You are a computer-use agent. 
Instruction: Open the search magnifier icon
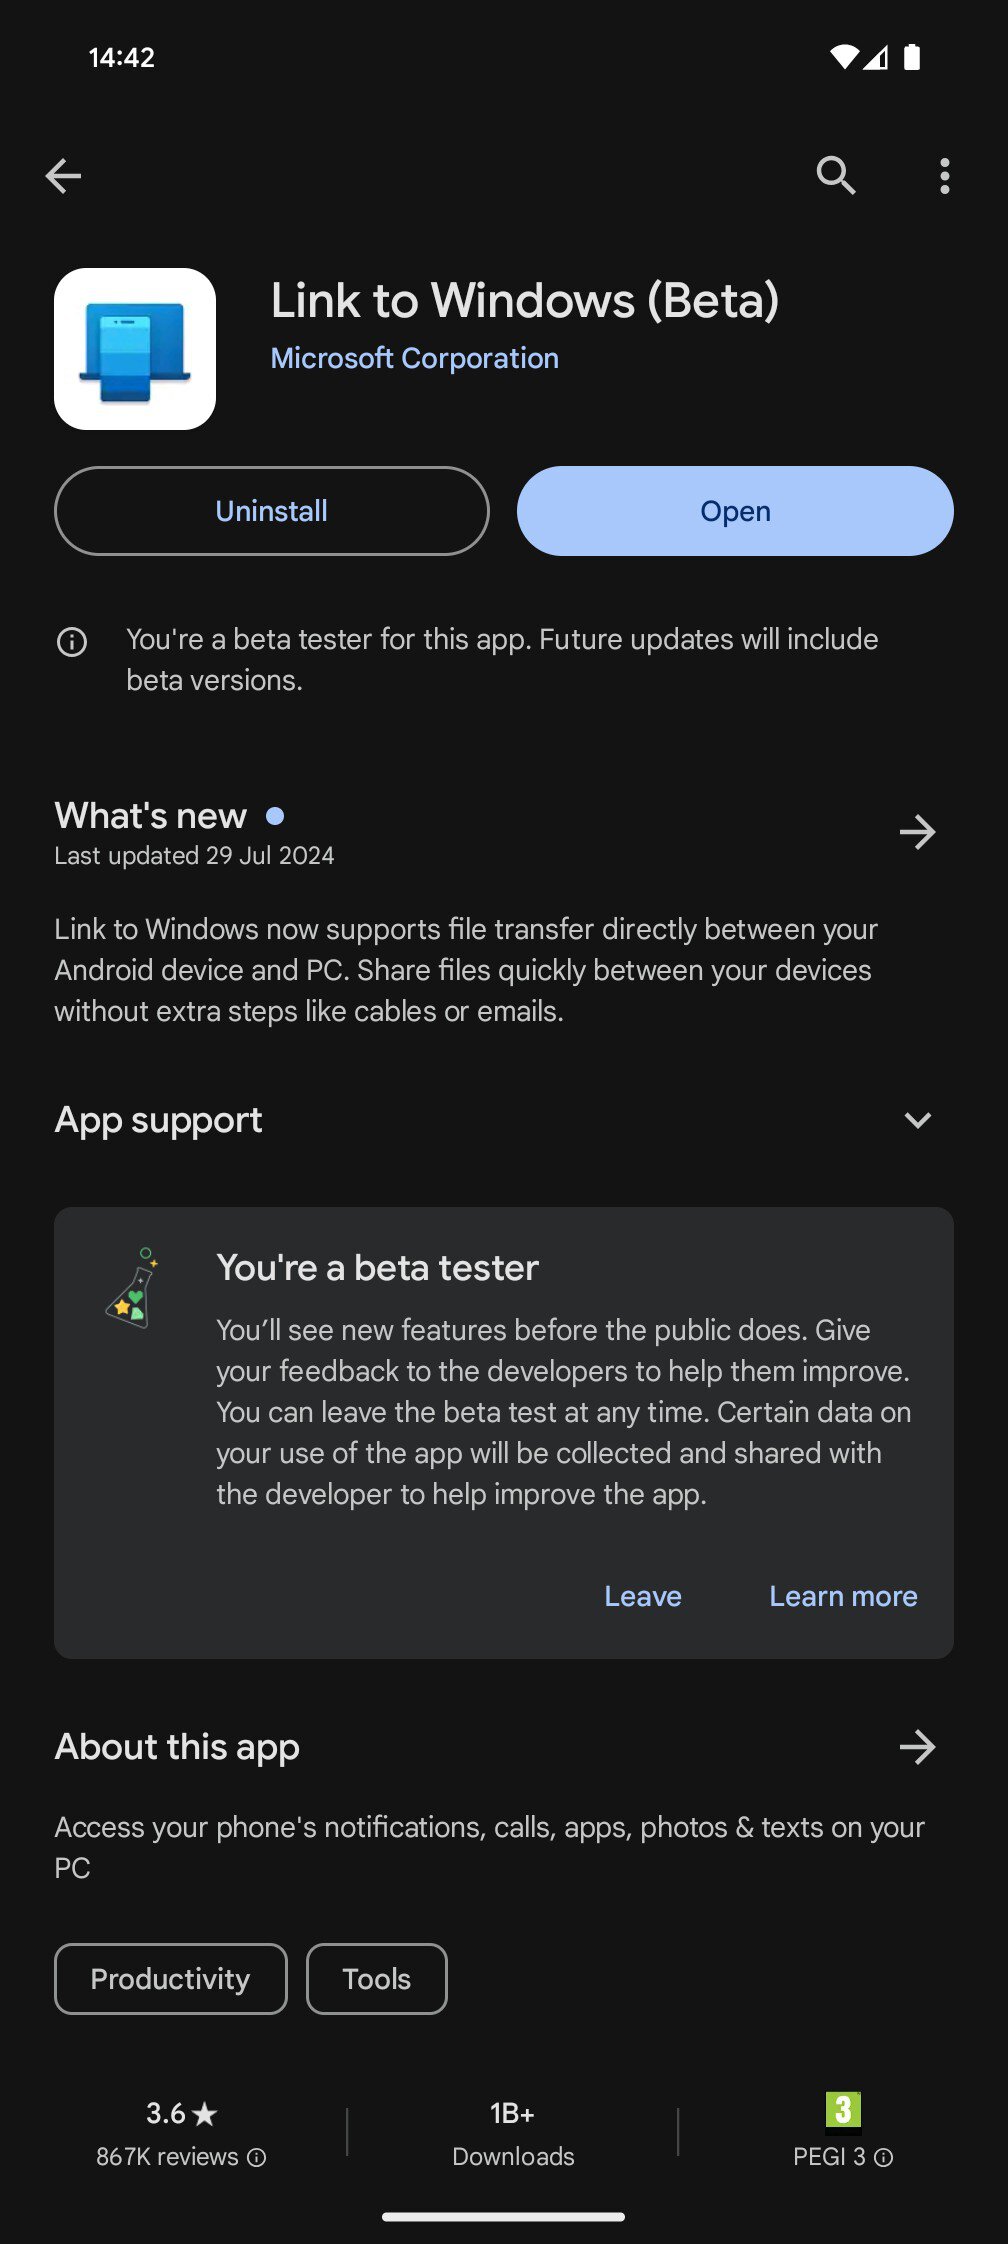click(836, 176)
